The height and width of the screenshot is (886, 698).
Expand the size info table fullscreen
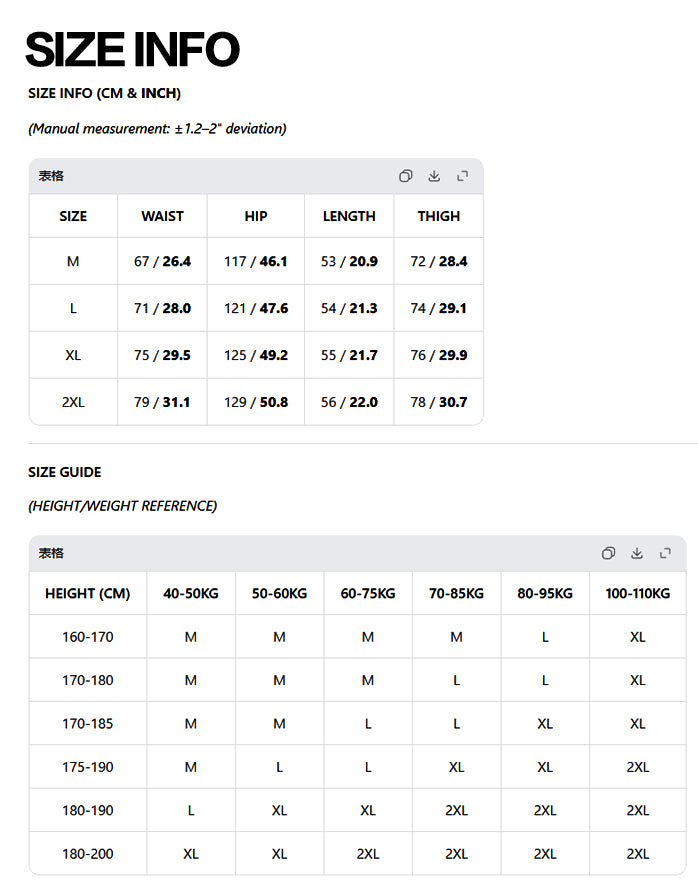point(462,176)
